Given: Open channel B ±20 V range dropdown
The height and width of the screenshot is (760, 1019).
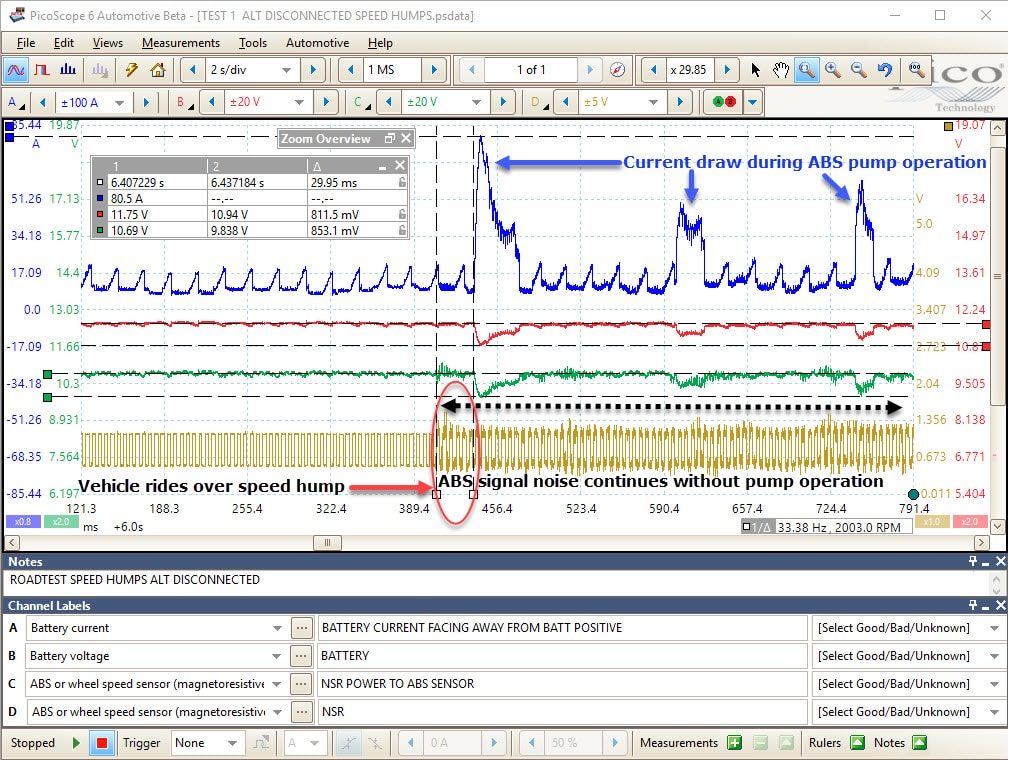Looking at the screenshot, I should (299, 103).
